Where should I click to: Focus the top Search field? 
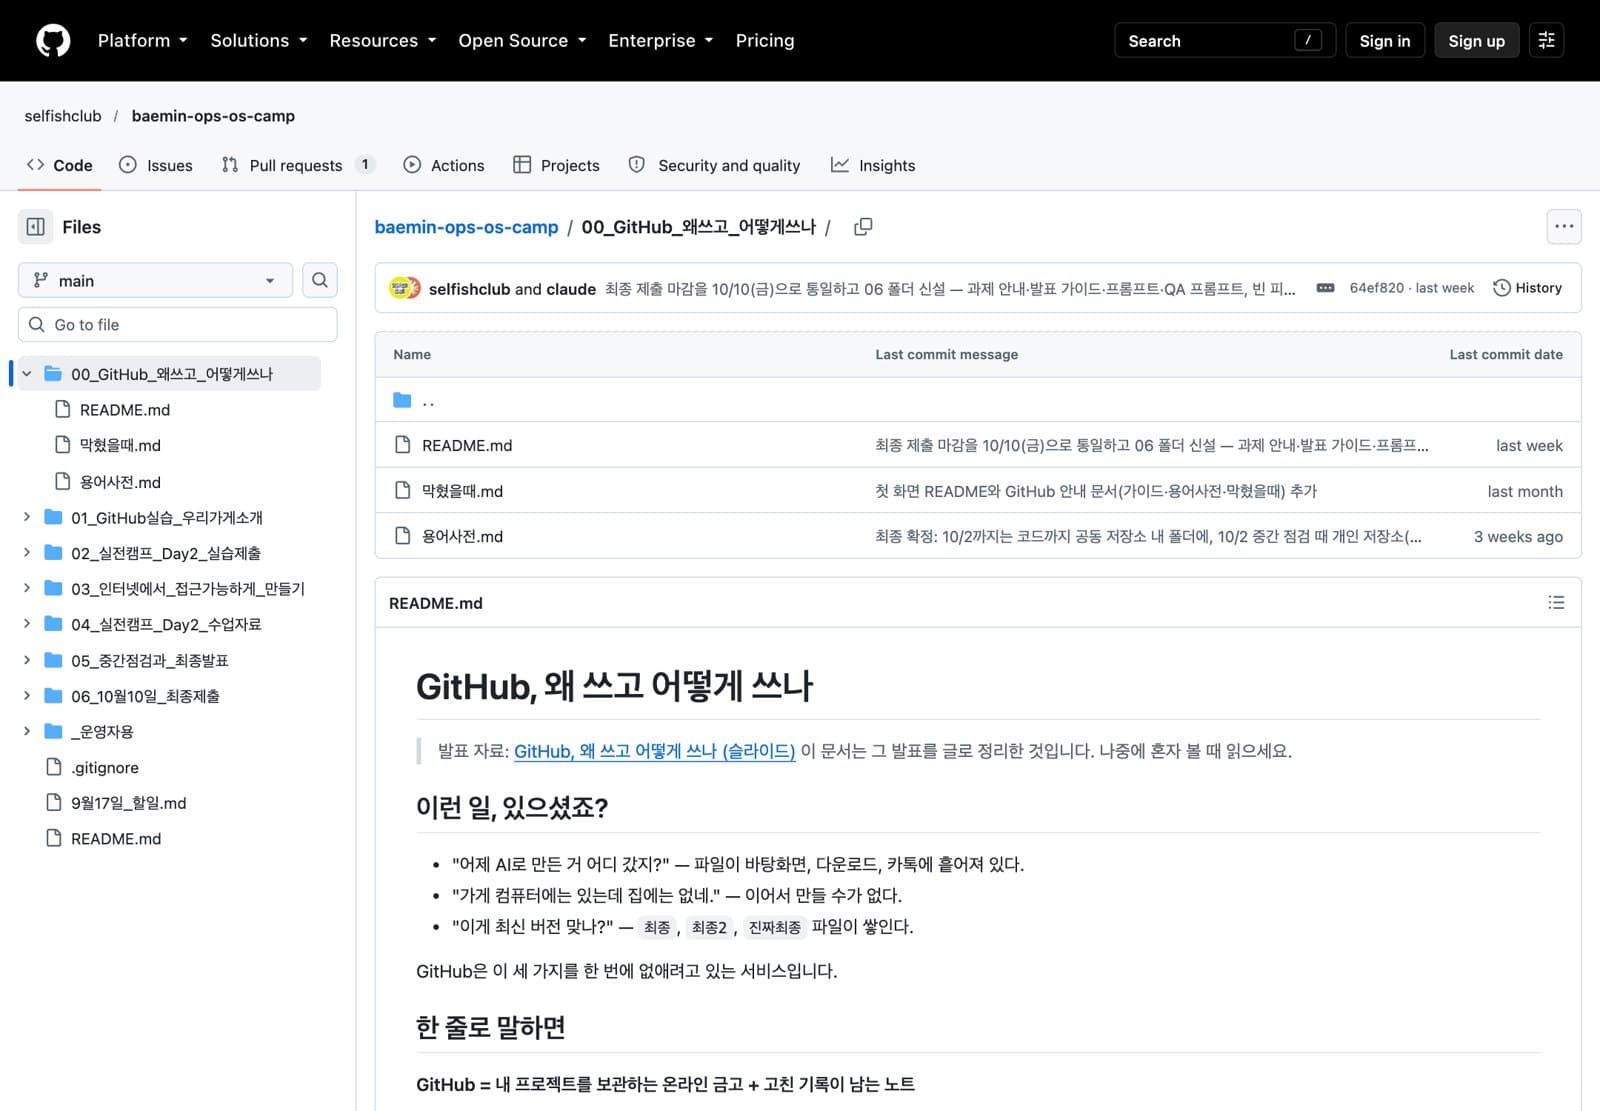tap(1225, 40)
